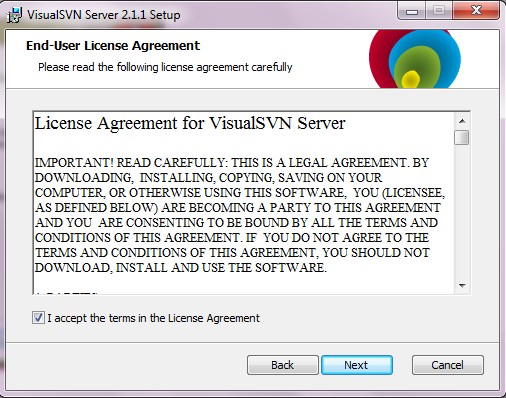Proceed with the Next button
Screen dimensions: 506x398
pyautogui.click(x=357, y=365)
